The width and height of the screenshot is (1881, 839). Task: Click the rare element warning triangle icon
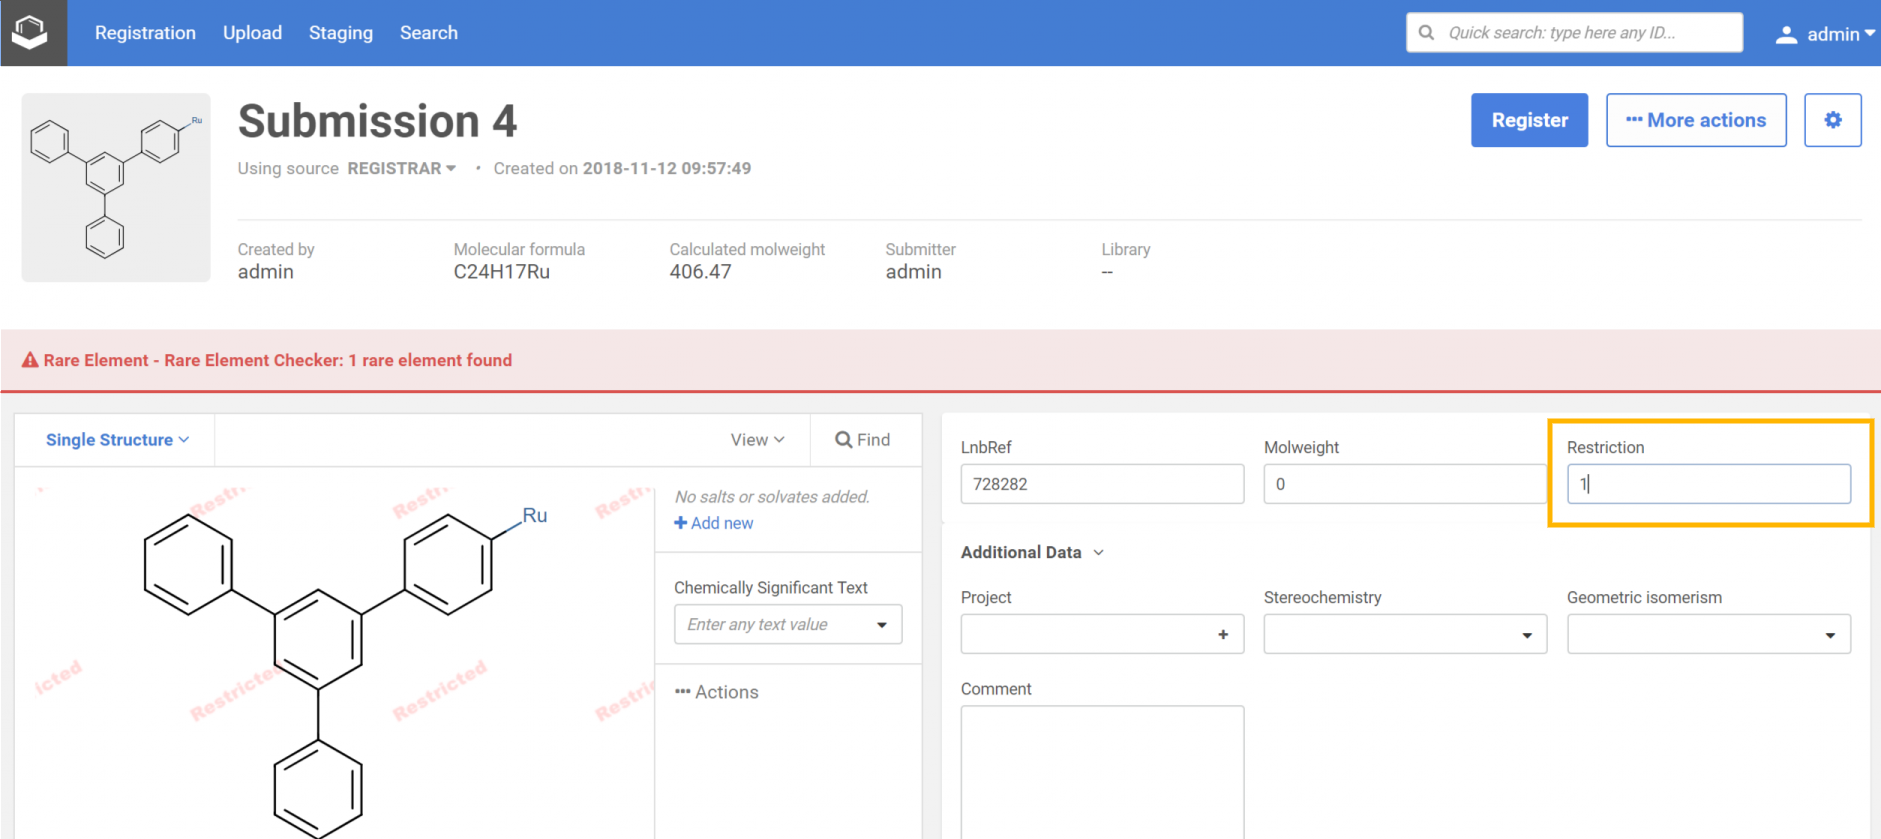pos(30,360)
